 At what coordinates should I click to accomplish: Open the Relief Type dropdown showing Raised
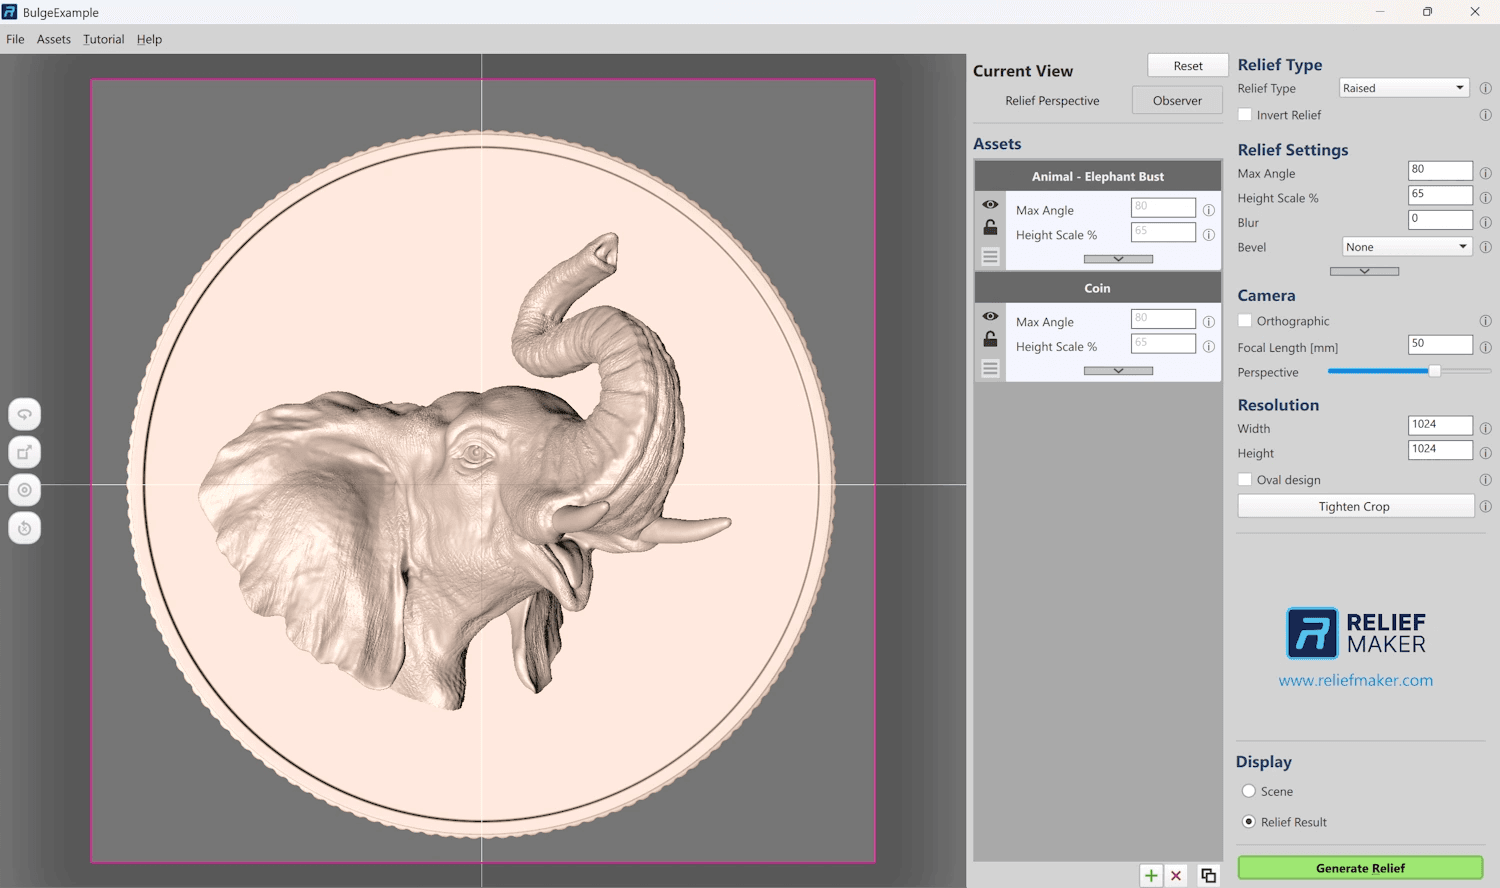(1404, 88)
